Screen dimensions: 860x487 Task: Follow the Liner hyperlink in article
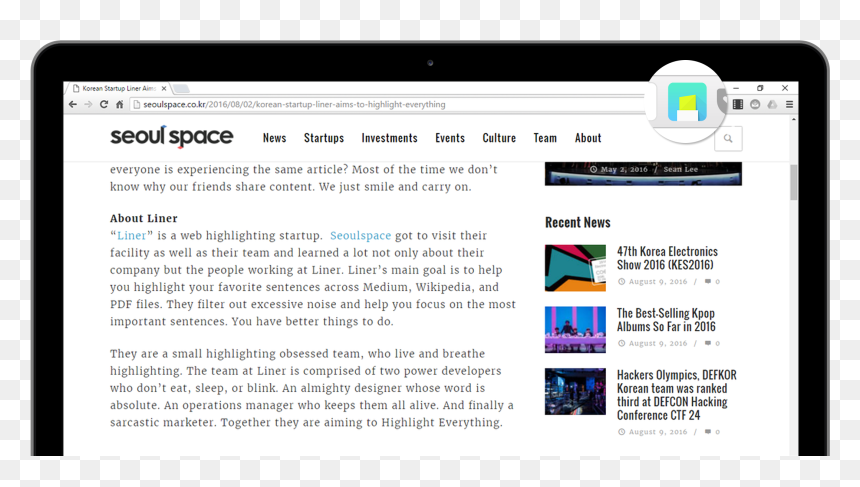pos(132,236)
